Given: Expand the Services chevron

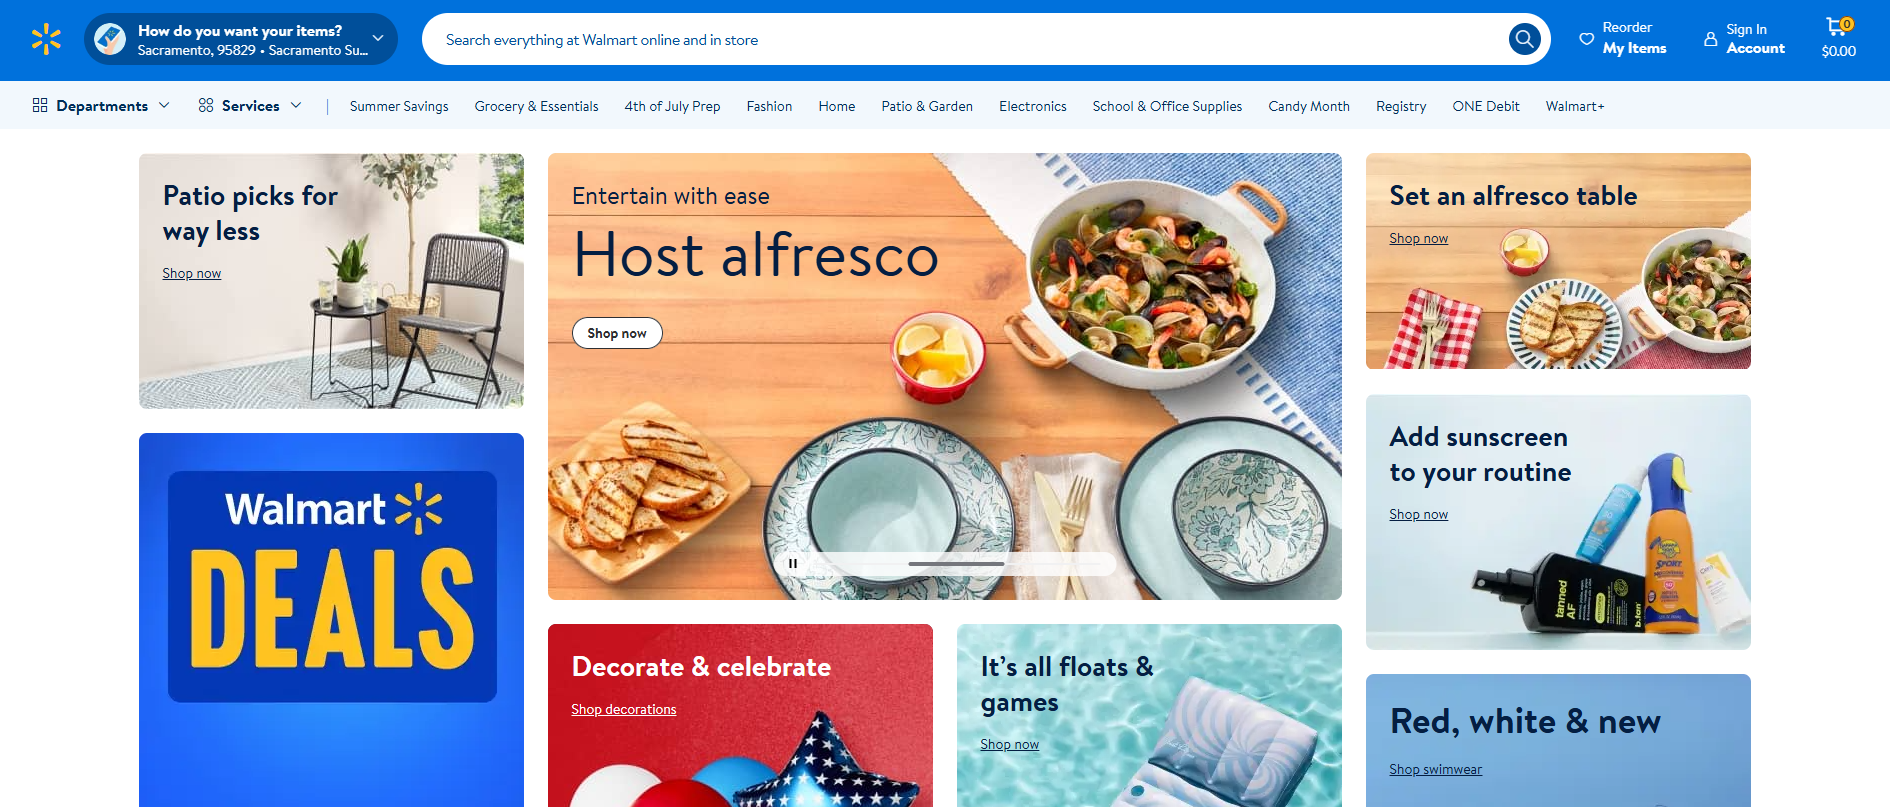Looking at the screenshot, I should 296,105.
